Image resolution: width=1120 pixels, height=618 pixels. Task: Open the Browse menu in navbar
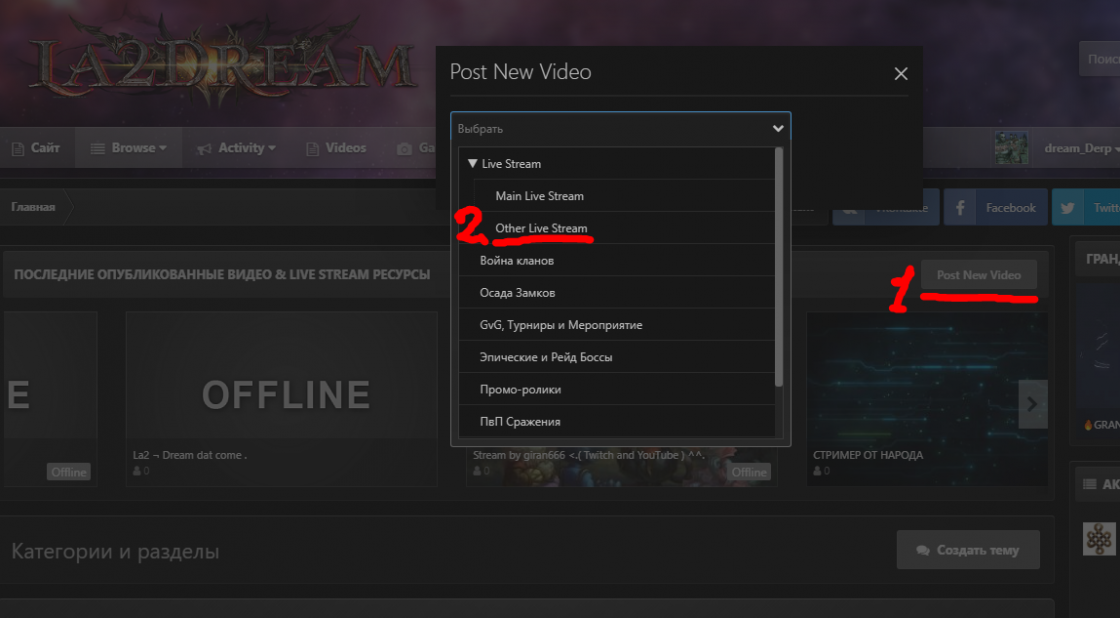(x=127, y=148)
